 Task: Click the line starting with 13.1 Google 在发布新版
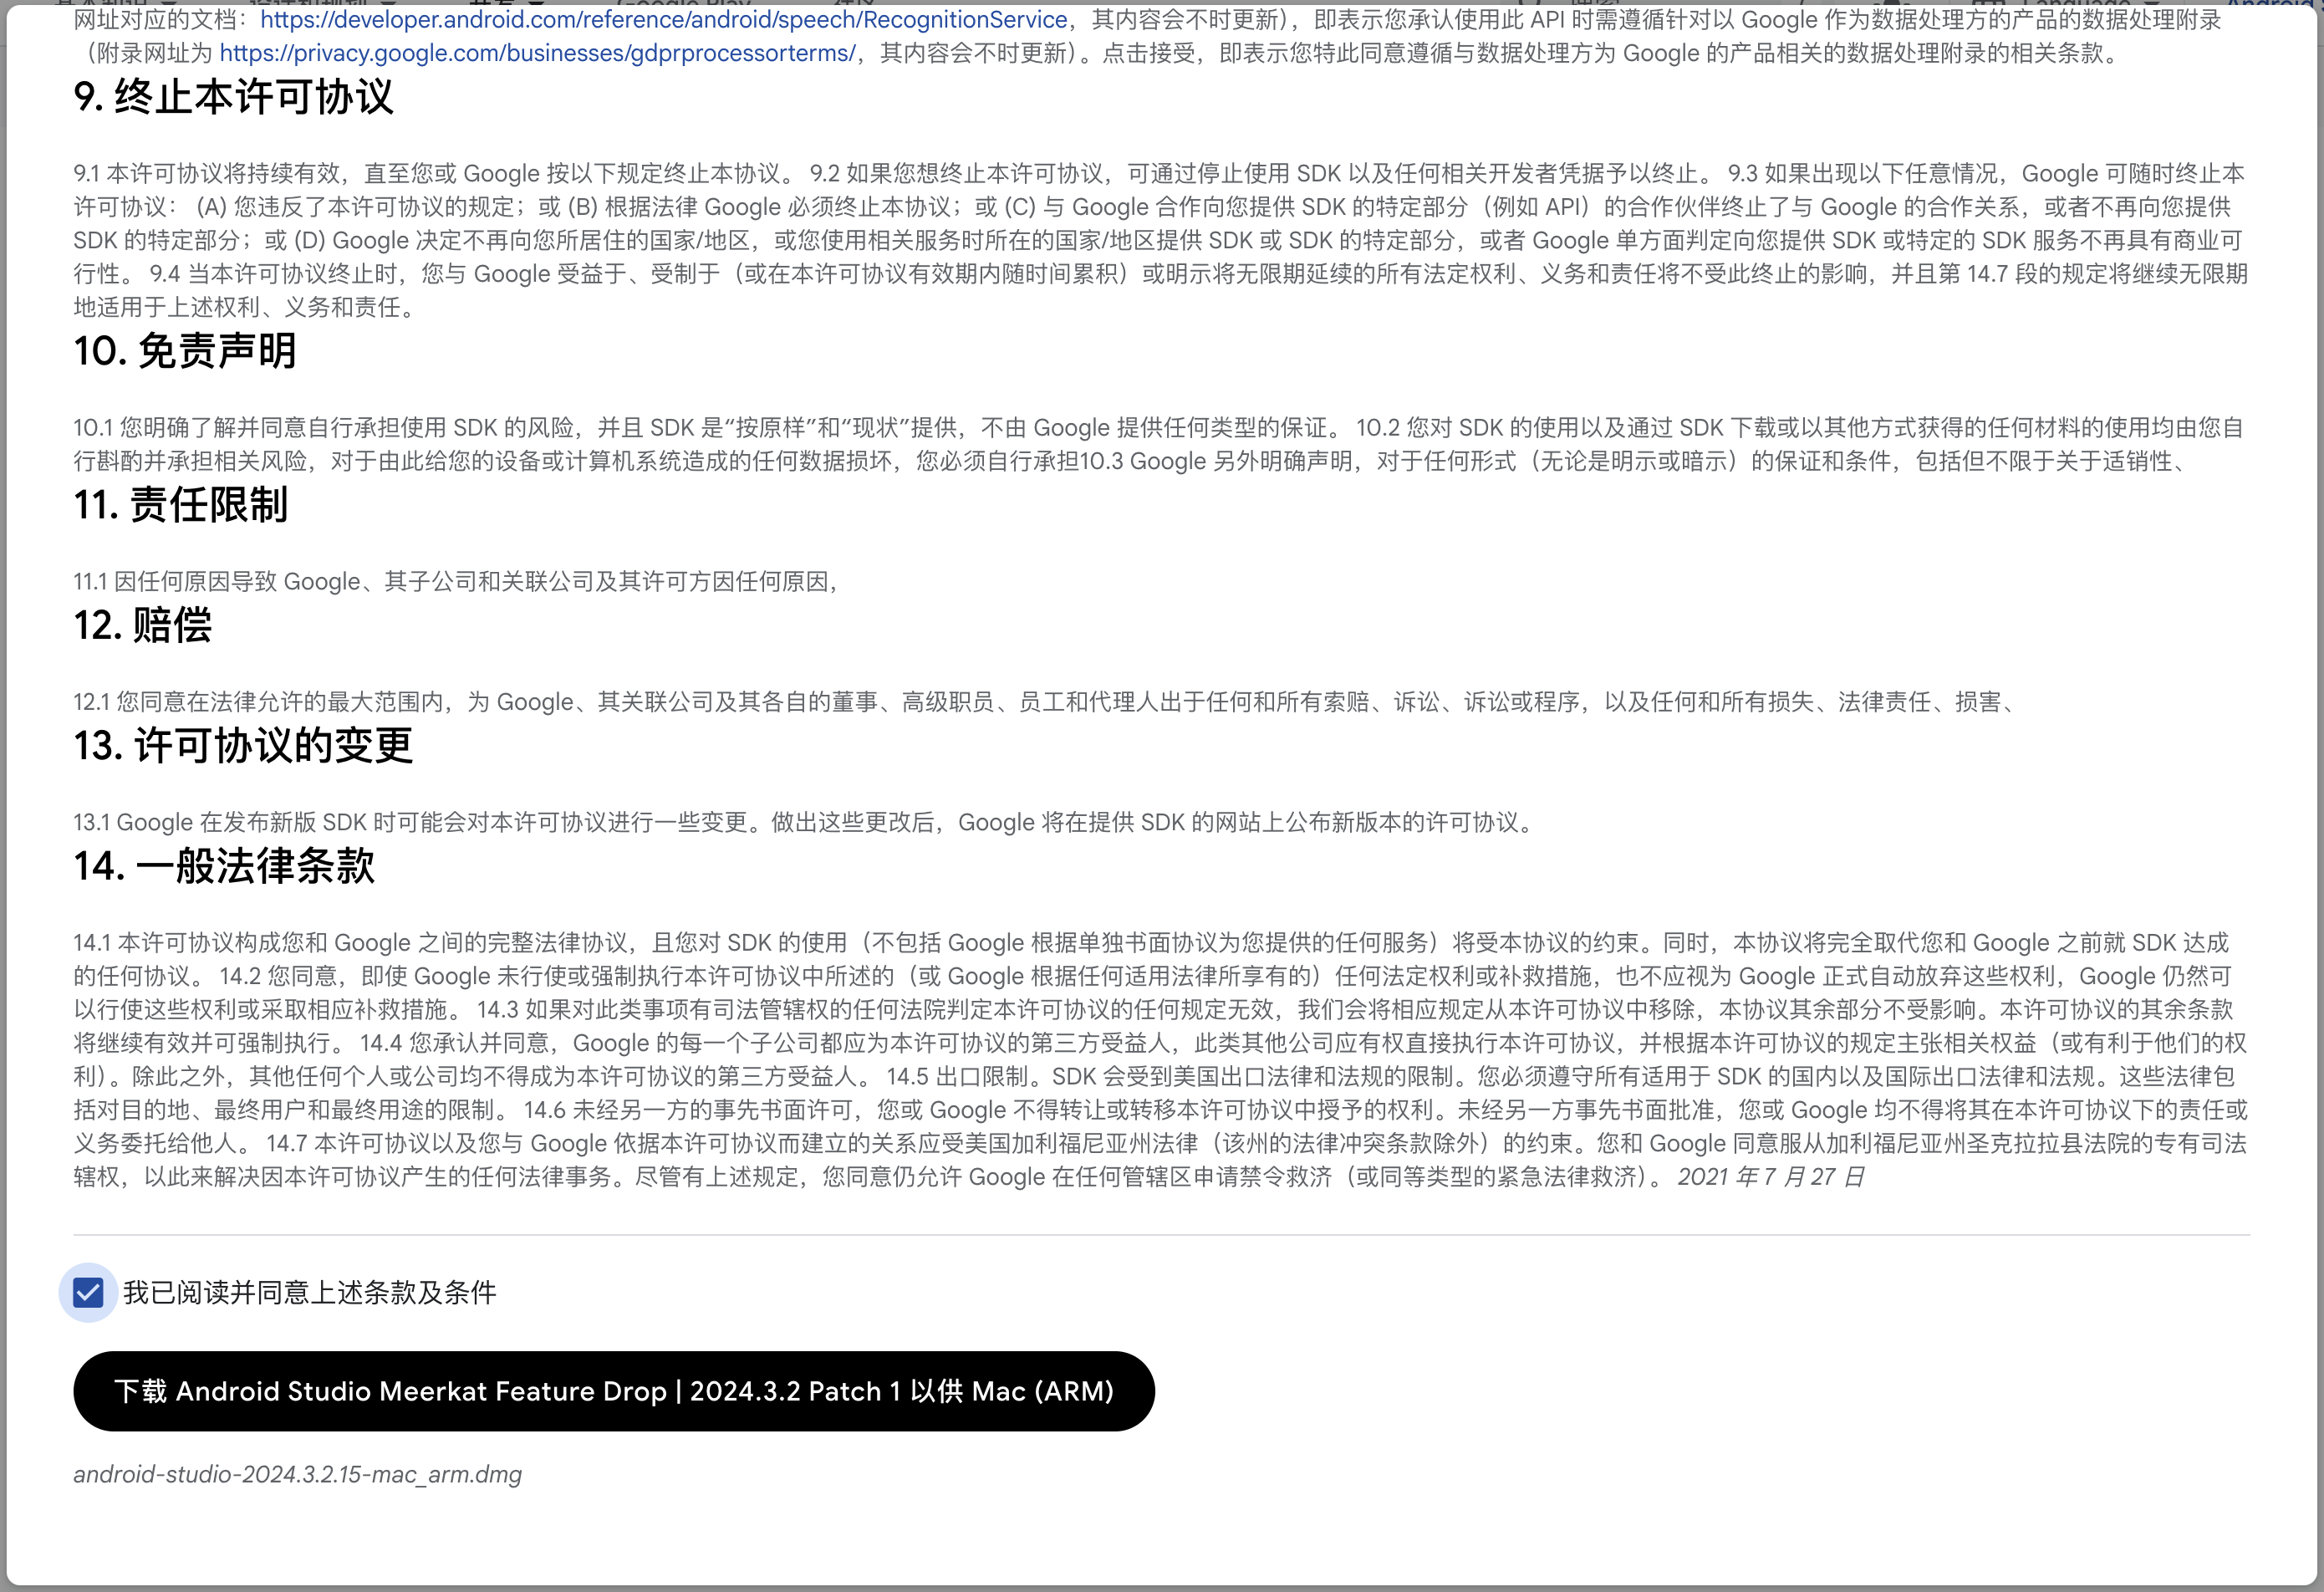pos(805,822)
